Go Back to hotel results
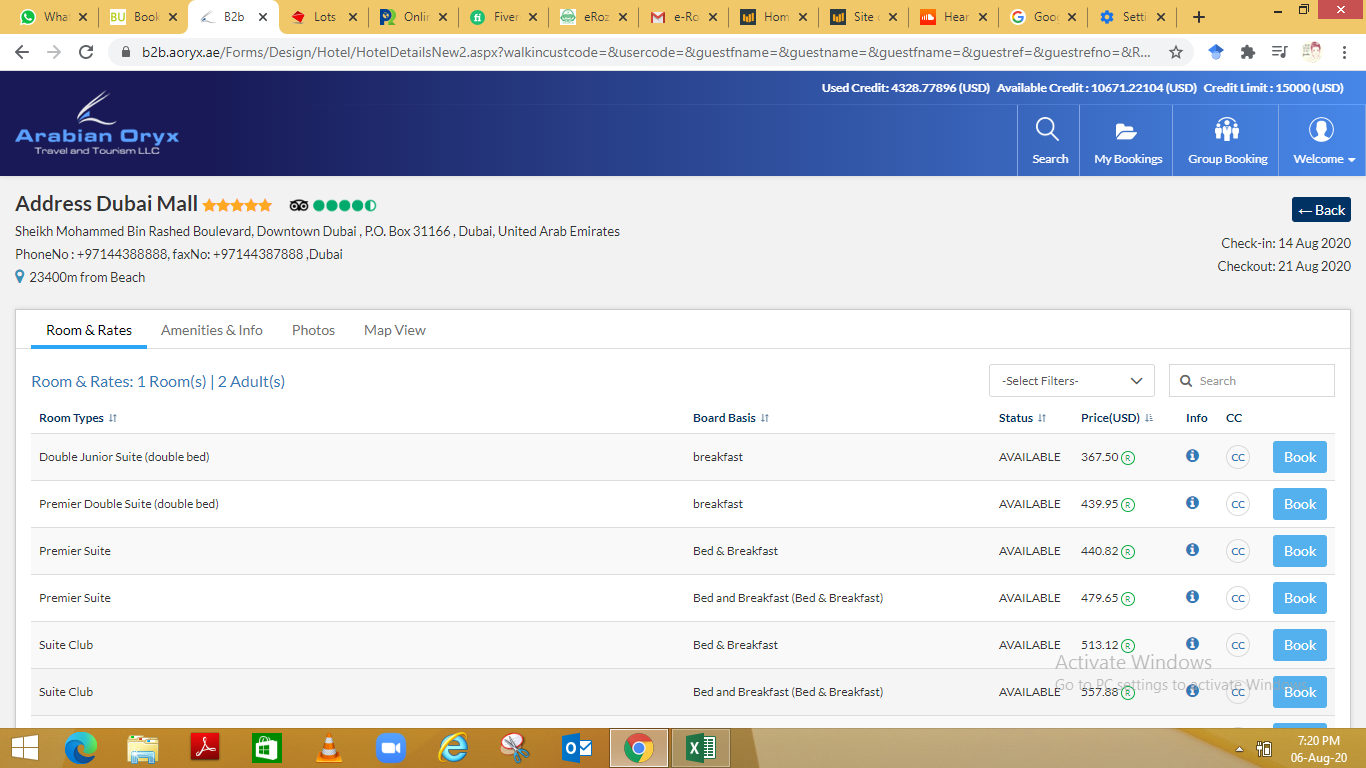The width and height of the screenshot is (1366, 768). [x=1321, y=210]
